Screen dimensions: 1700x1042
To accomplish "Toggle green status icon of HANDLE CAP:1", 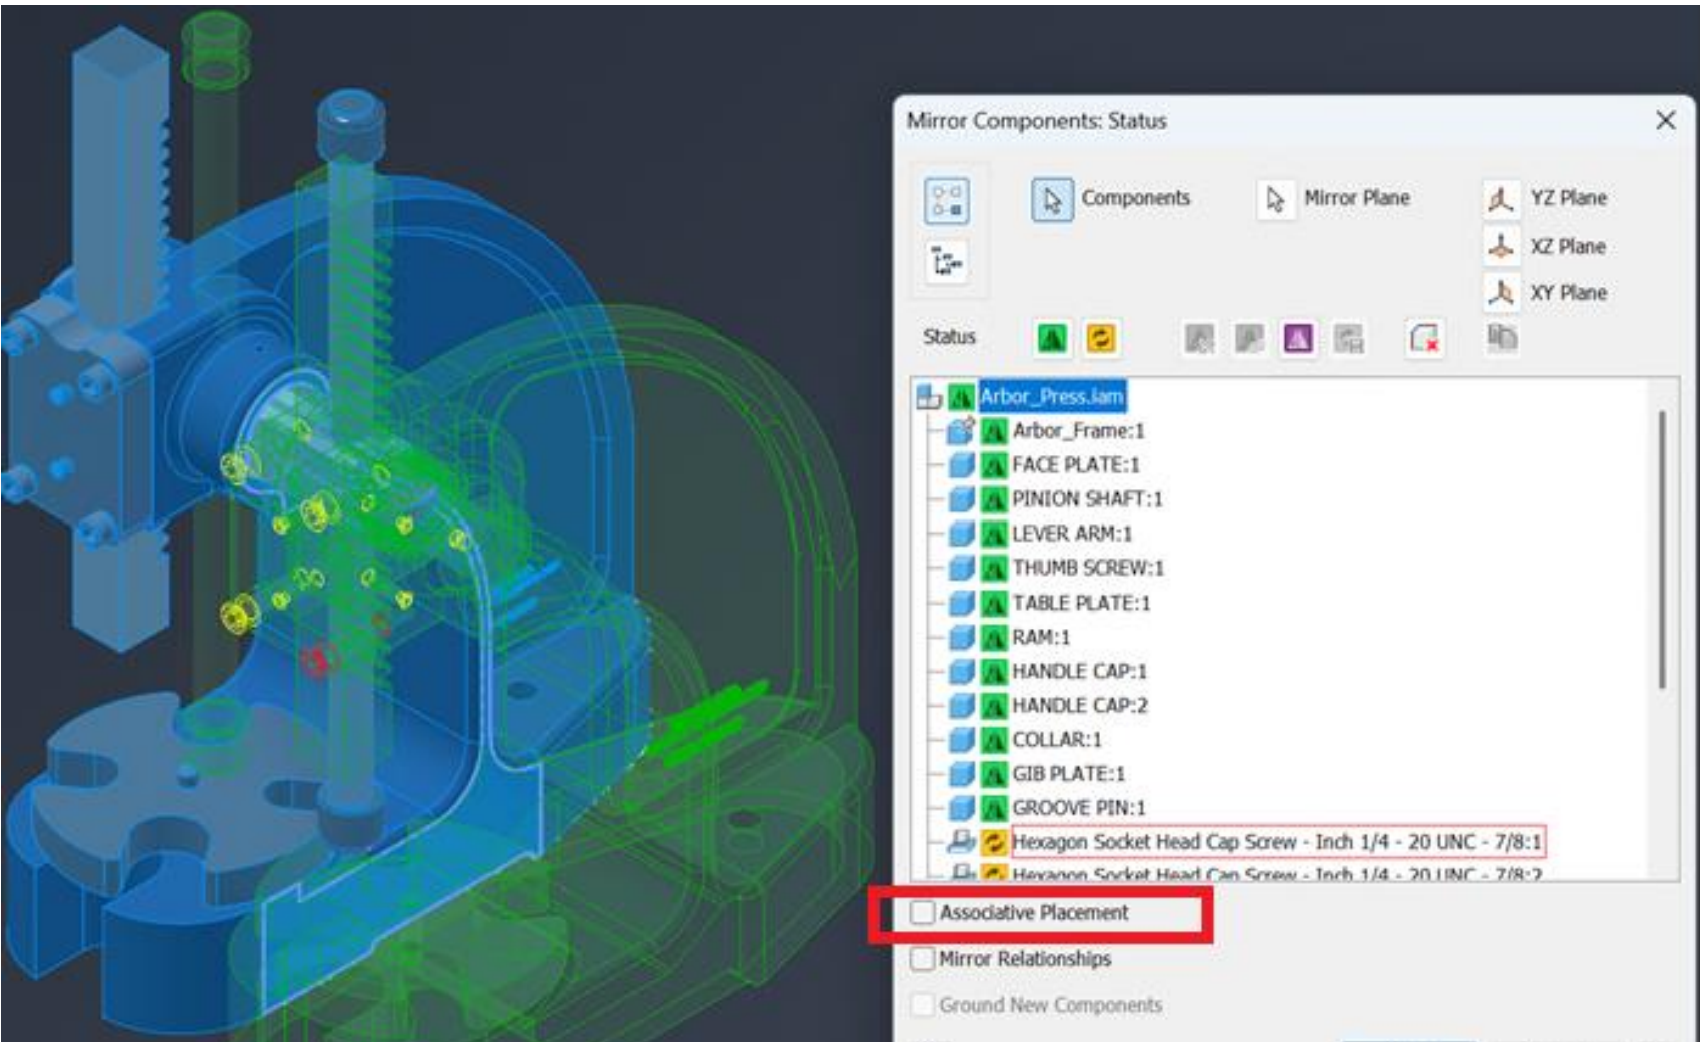I will (994, 671).
